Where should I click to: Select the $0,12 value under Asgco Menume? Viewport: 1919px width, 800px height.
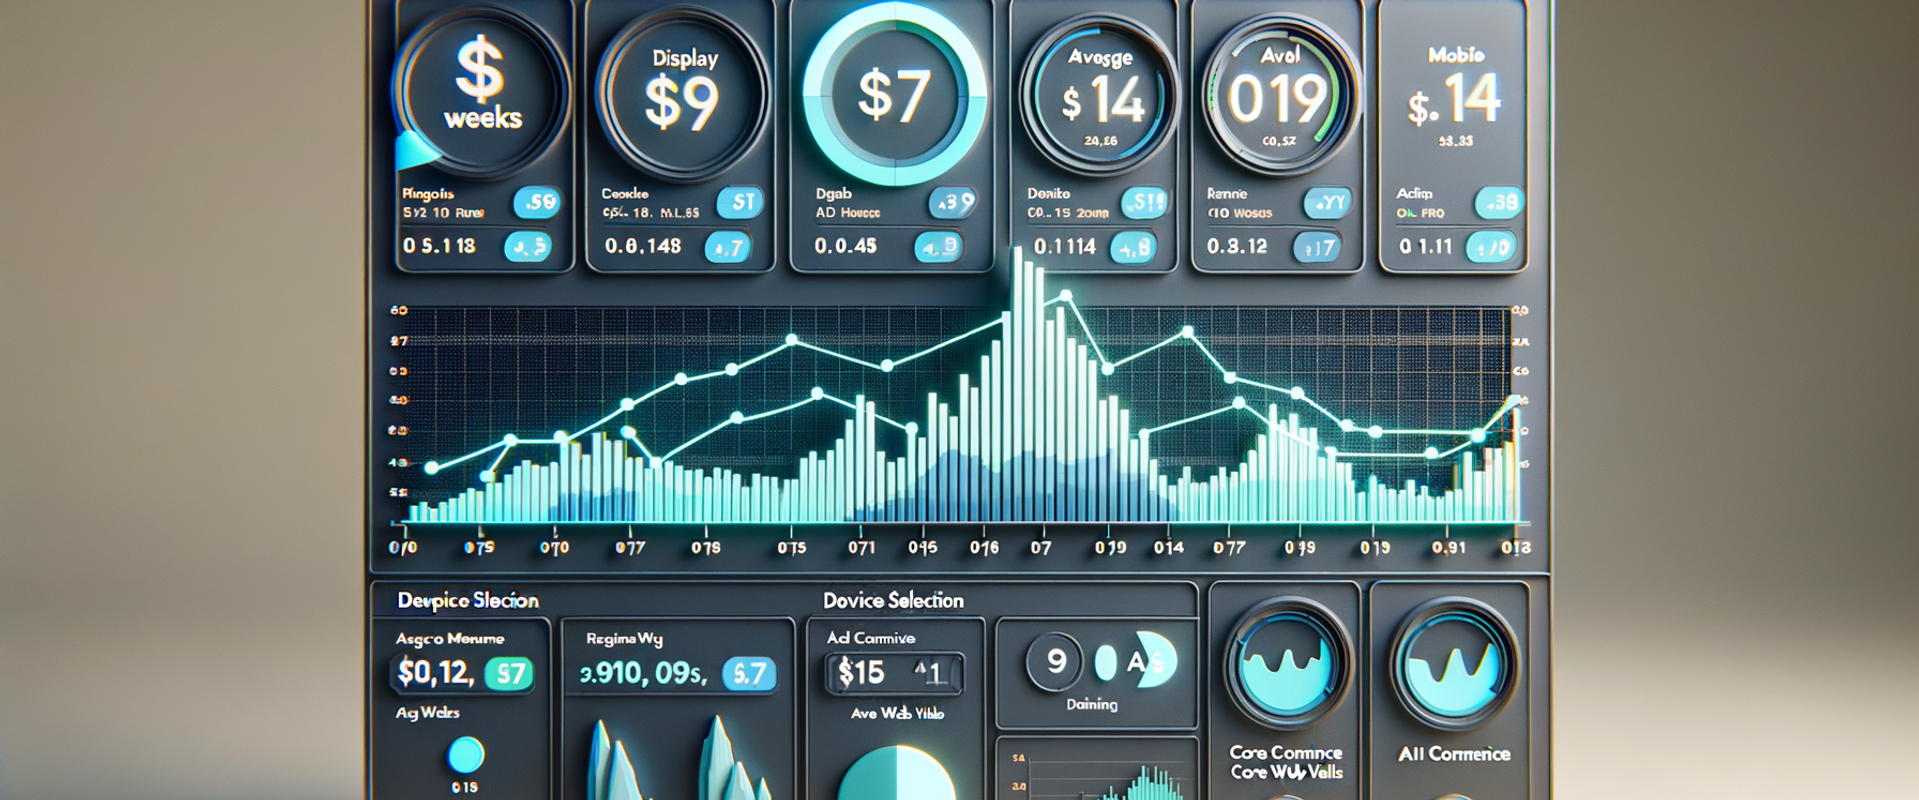(x=435, y=673)
